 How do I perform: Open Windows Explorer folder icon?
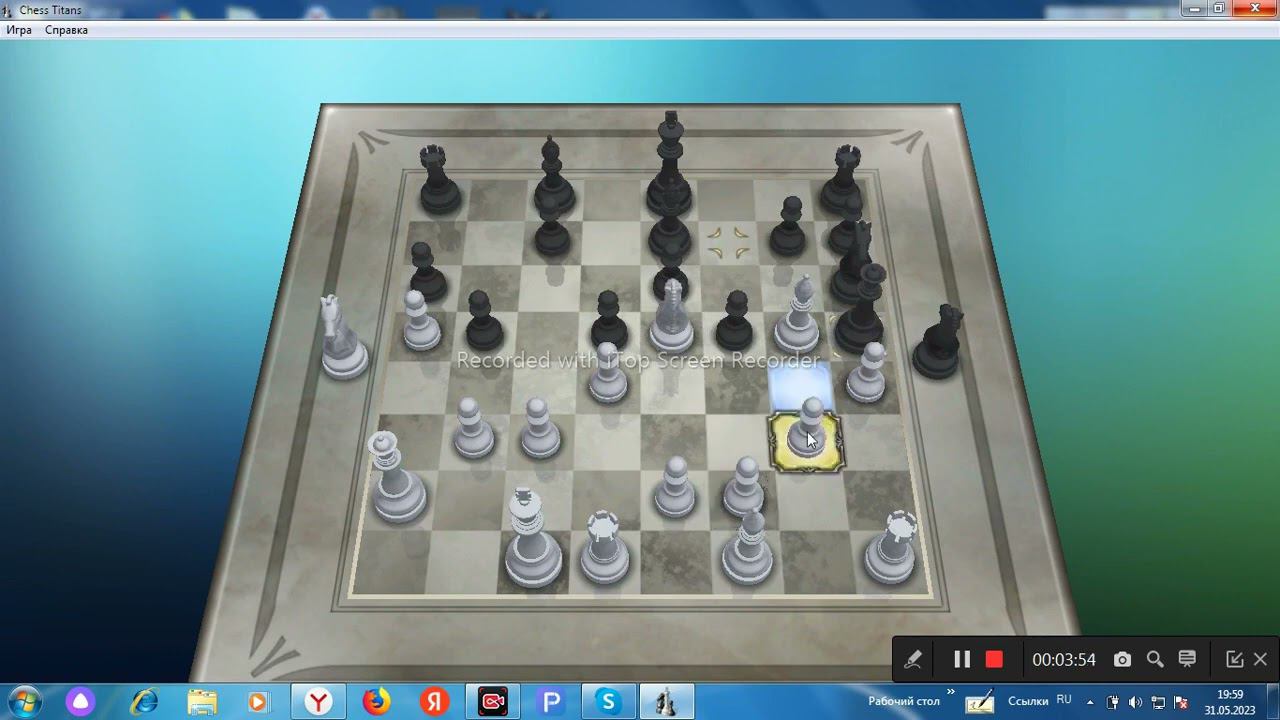pos(203,702)
